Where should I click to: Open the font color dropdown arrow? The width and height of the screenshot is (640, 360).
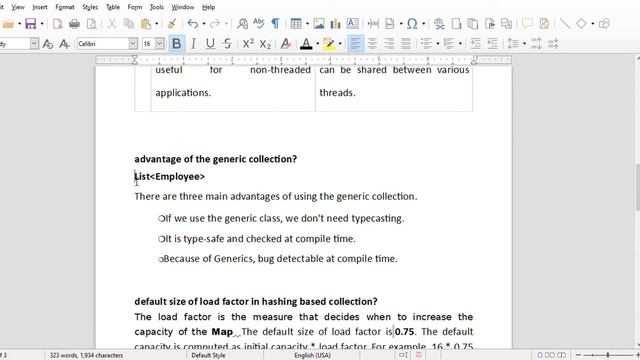pos(318,44)
